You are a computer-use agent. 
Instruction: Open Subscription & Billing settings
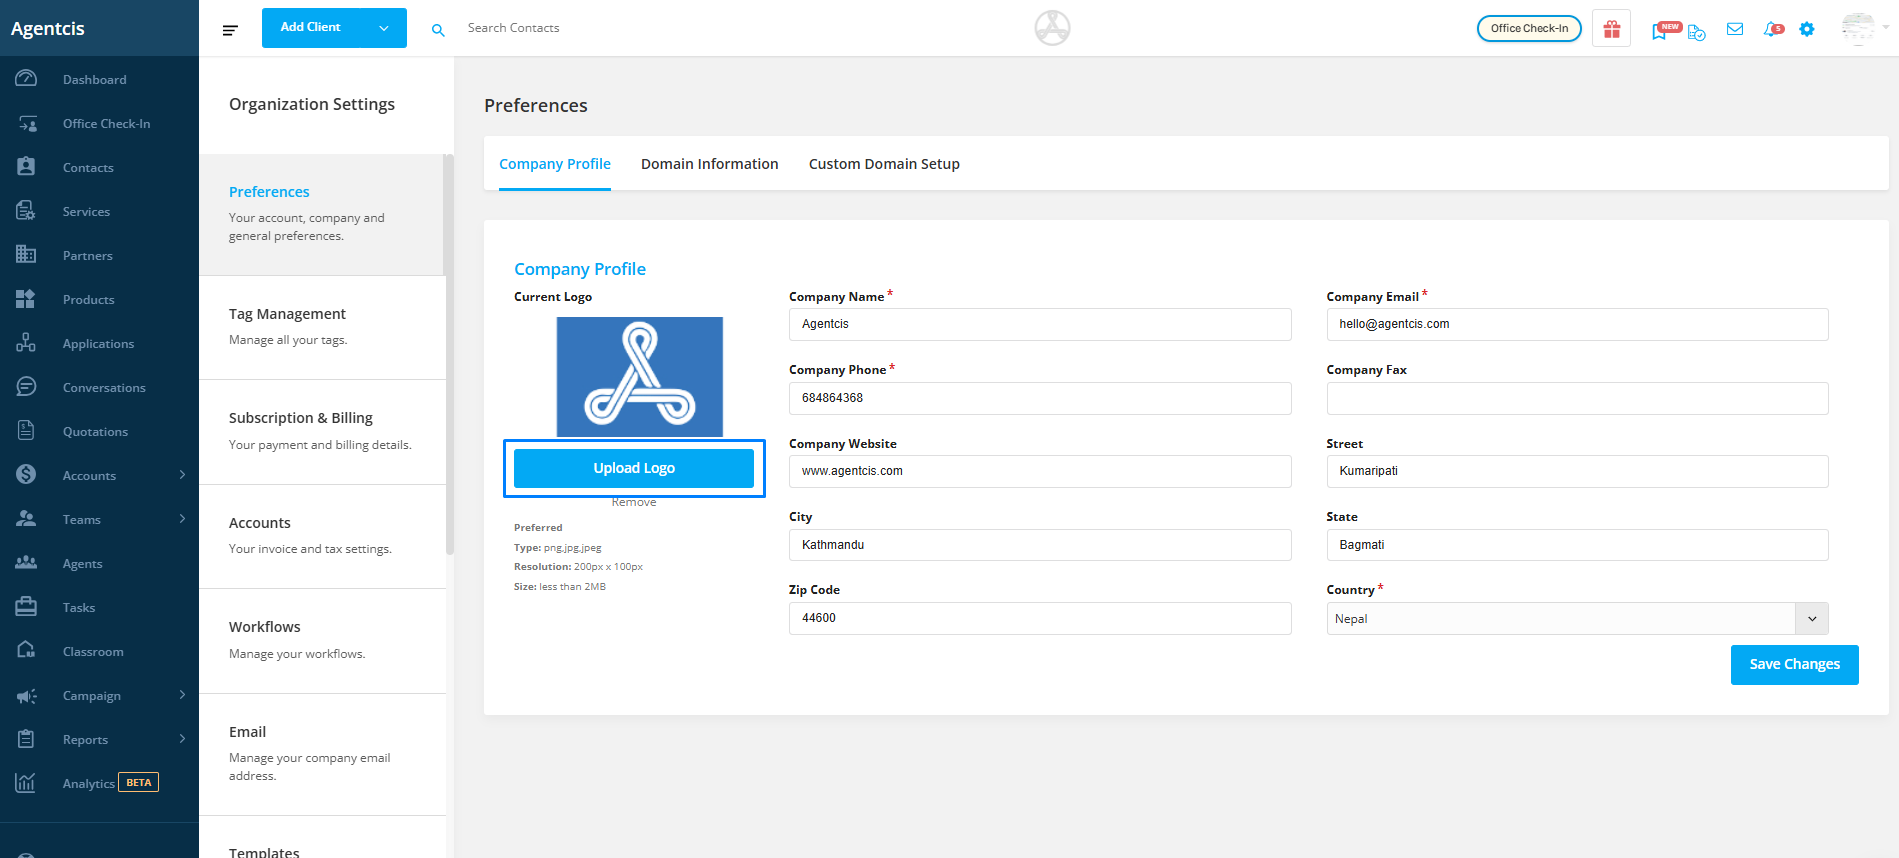[322, 432]
